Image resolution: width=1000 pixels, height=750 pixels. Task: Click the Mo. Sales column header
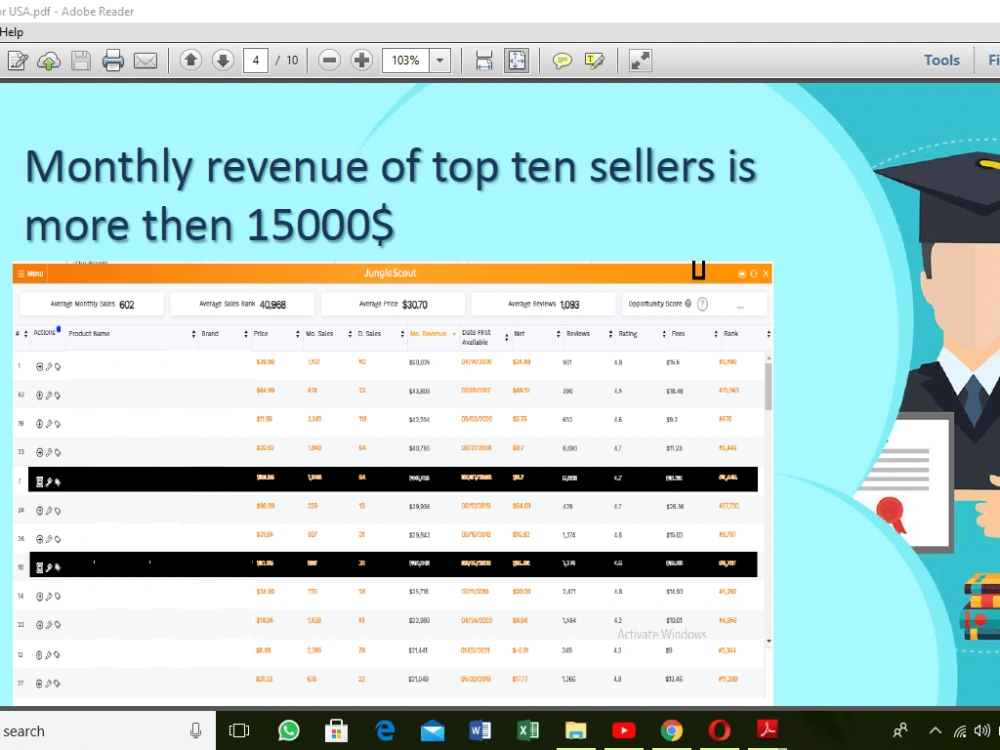(x=320, y=334)
